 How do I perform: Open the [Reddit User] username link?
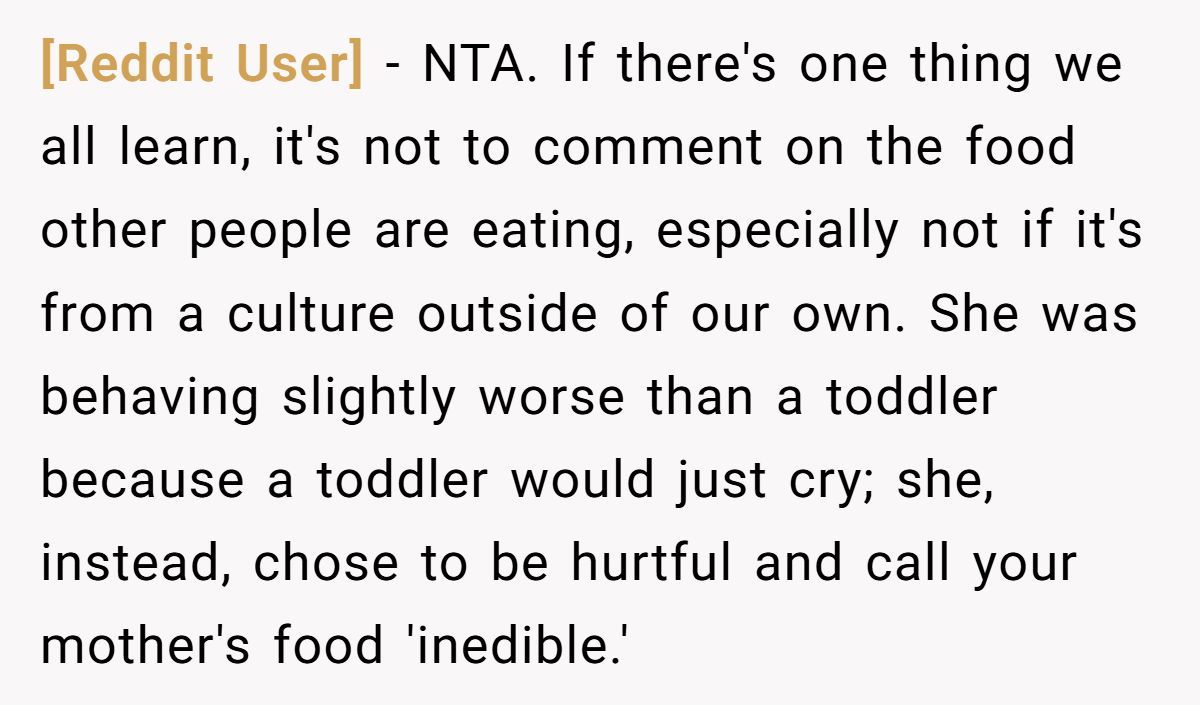point(202,66)
